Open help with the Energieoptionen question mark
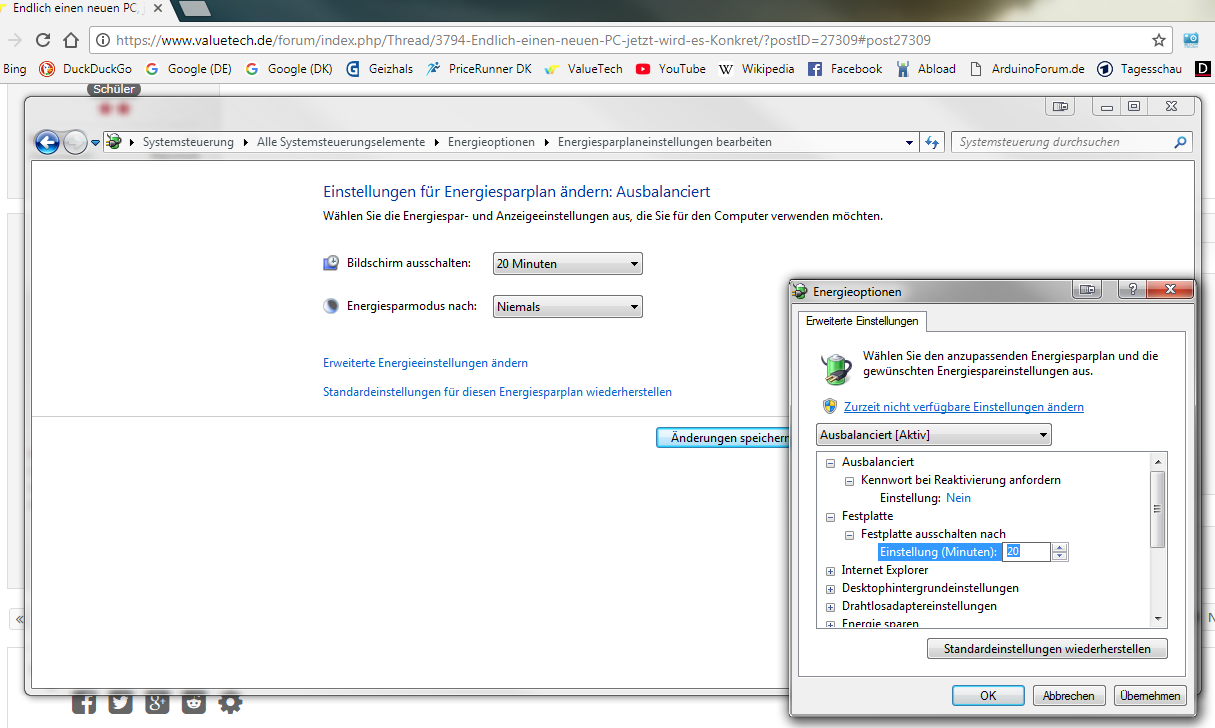This screenshot has height=728, width=1215. [1132, 290]
